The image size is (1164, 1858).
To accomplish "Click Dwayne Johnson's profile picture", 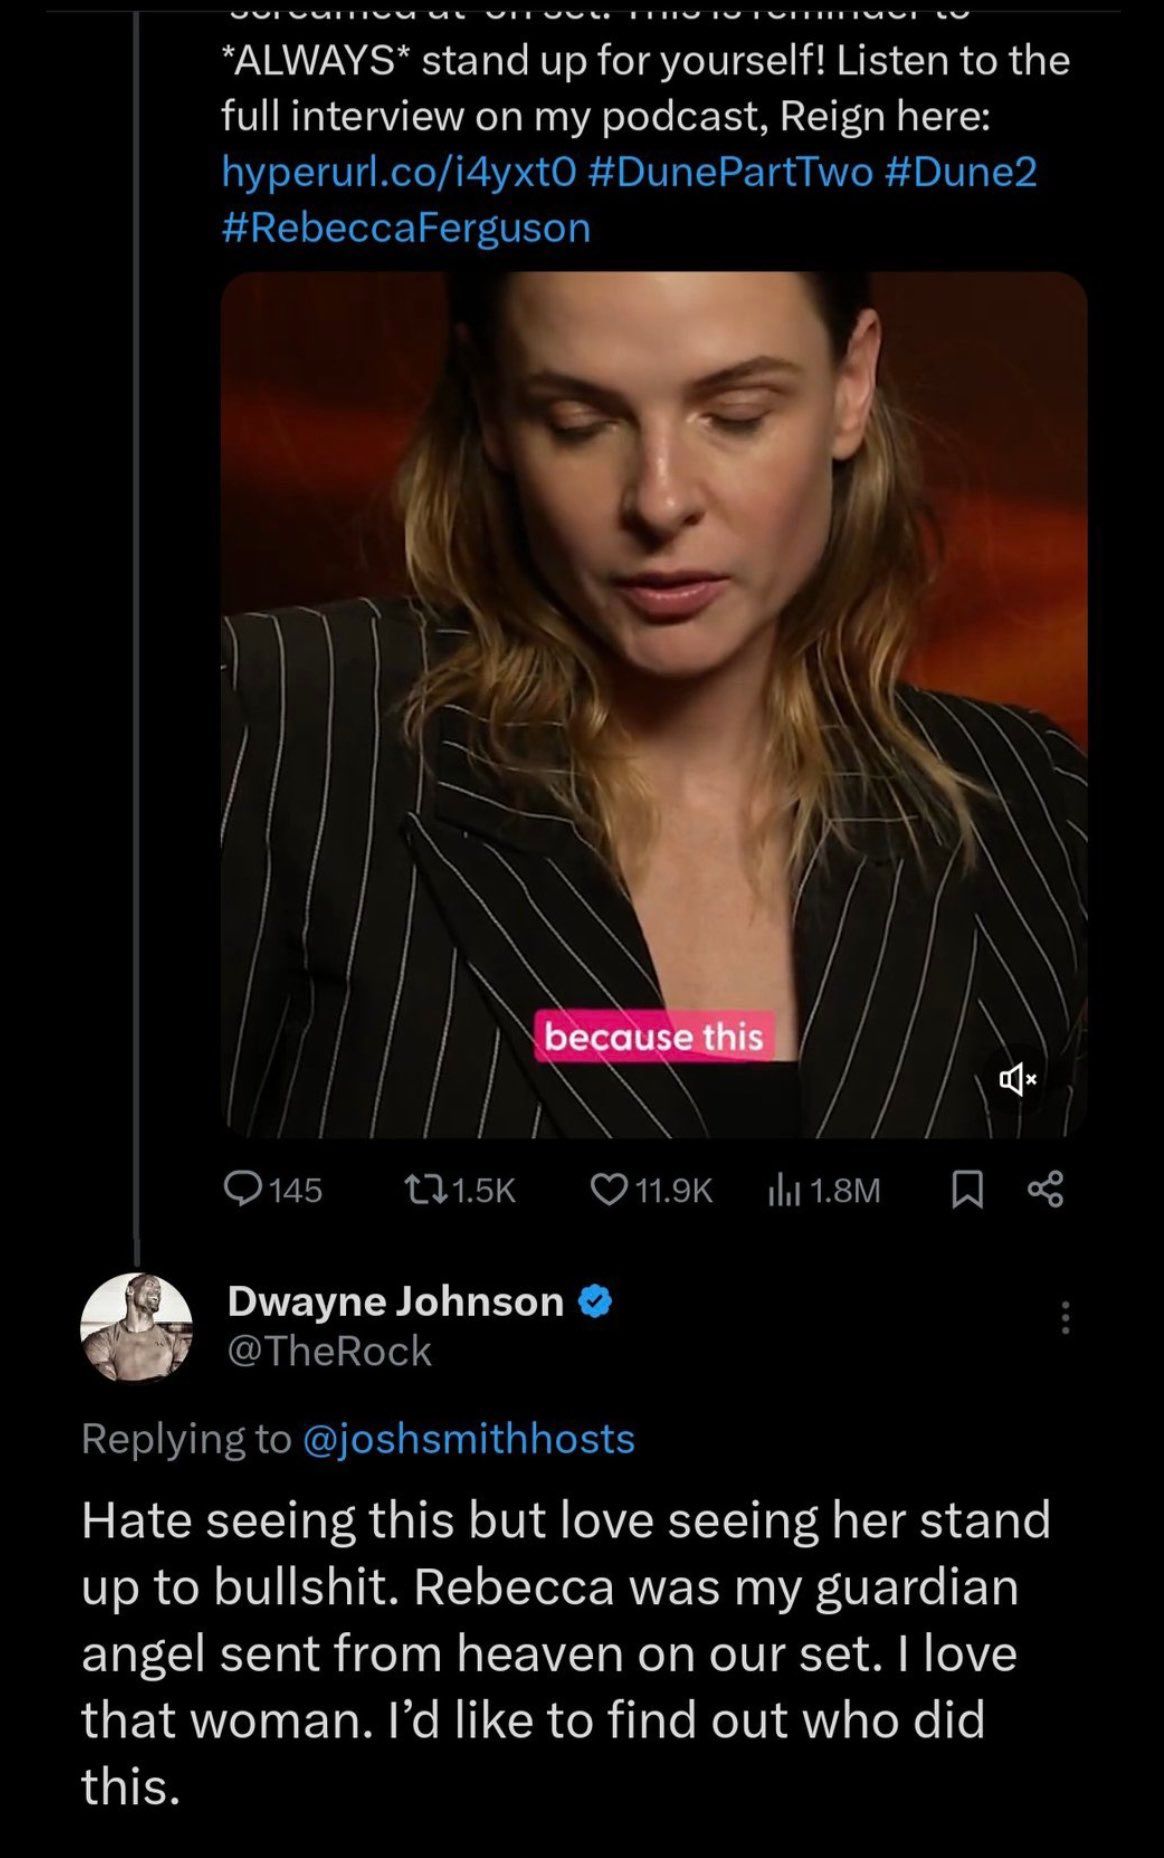I will point(136,1327).
